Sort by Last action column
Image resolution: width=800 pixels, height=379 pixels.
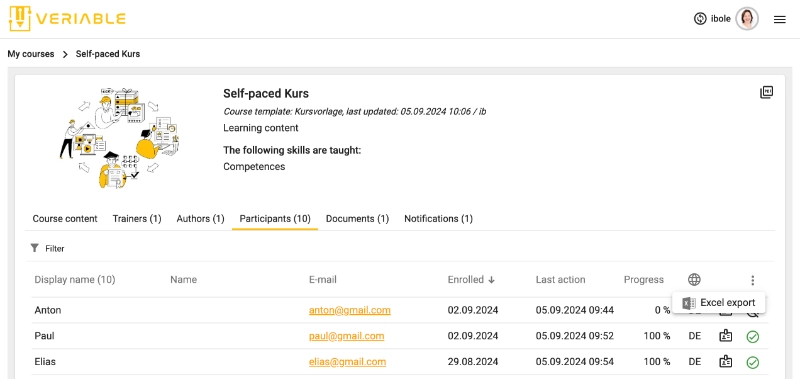click(x=560, y=280)
